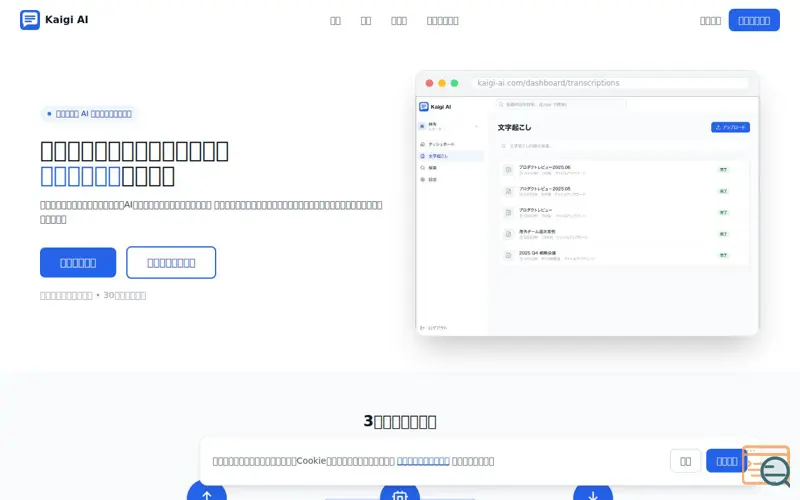Open the fourth header navigation link
The width and height of the screenshot is (800, 500).
(x=442, y=21)
